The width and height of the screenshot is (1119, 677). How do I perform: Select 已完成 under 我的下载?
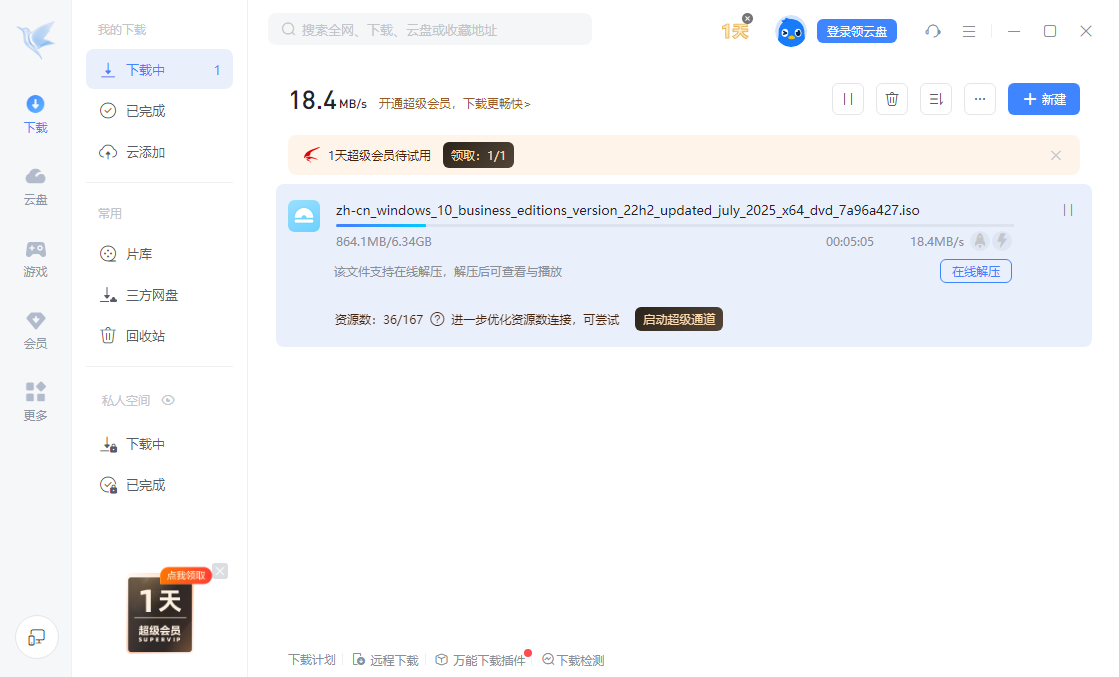click(x=159, y=111)
